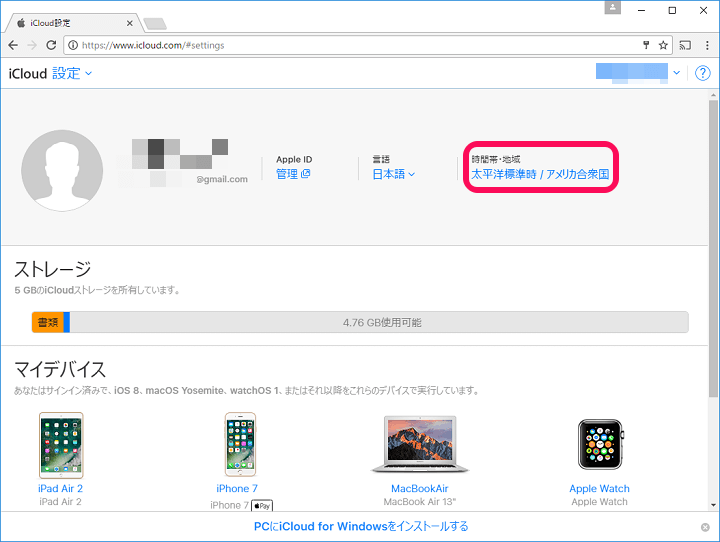Click the マイデバイス section heading

coord(60,369)
